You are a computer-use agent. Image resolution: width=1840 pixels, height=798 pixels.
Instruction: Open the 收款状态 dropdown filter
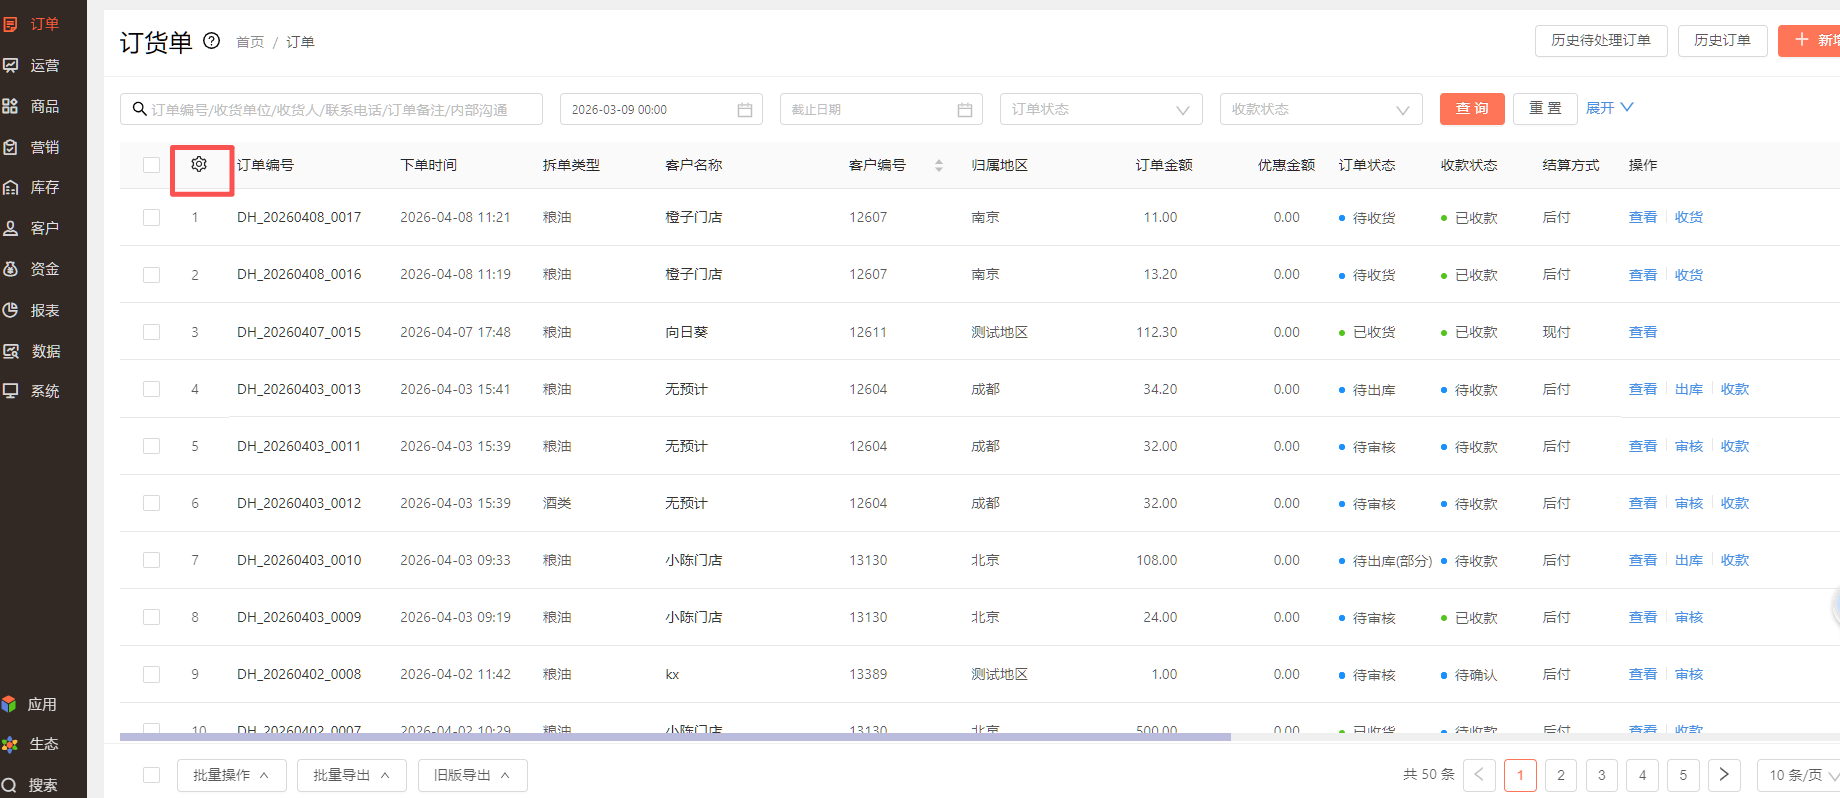click(x=1321, y=109)
